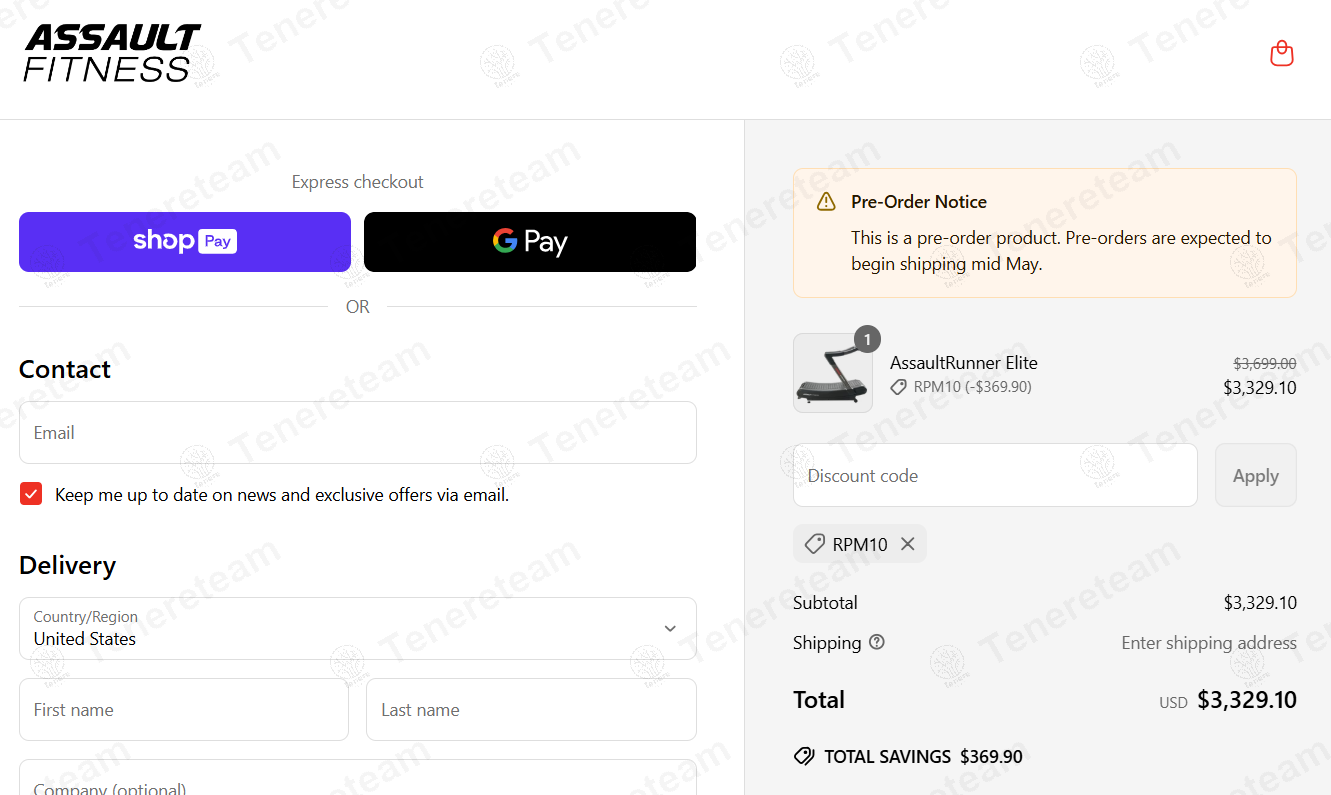Click the Delivery section heading

coord(68,565)
